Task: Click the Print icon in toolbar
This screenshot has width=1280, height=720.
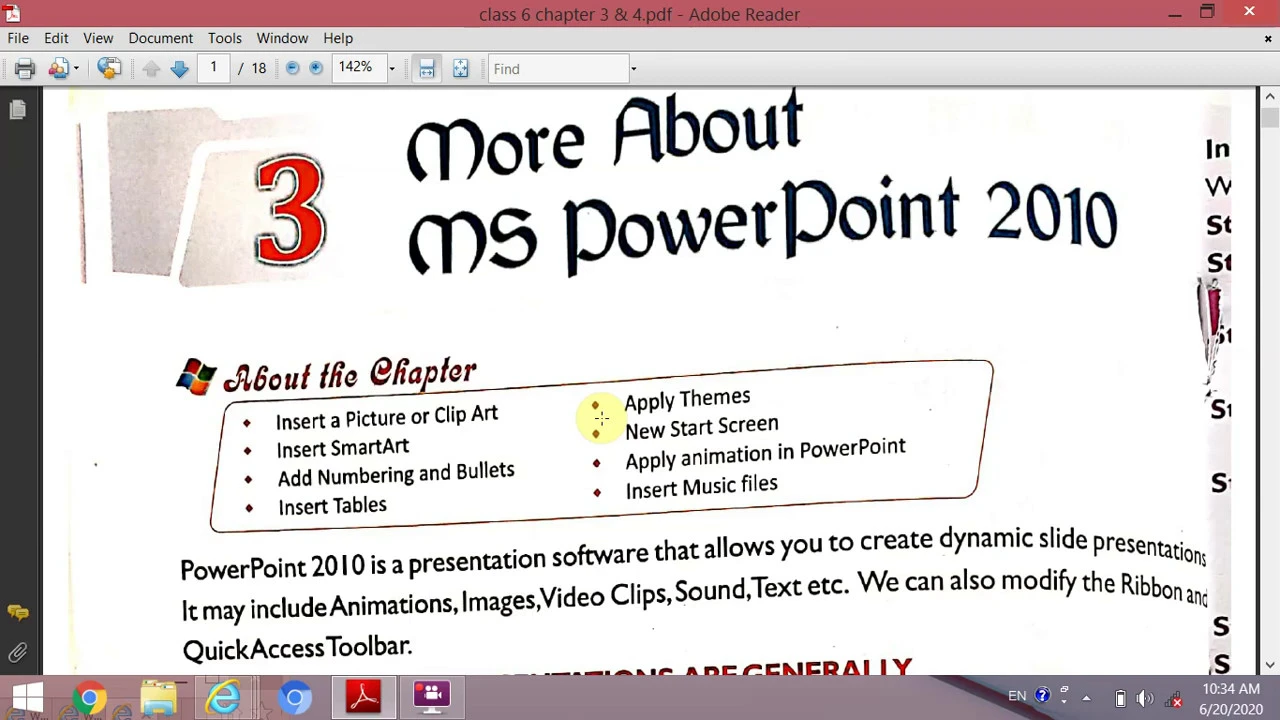Action: tap(25, 68)
